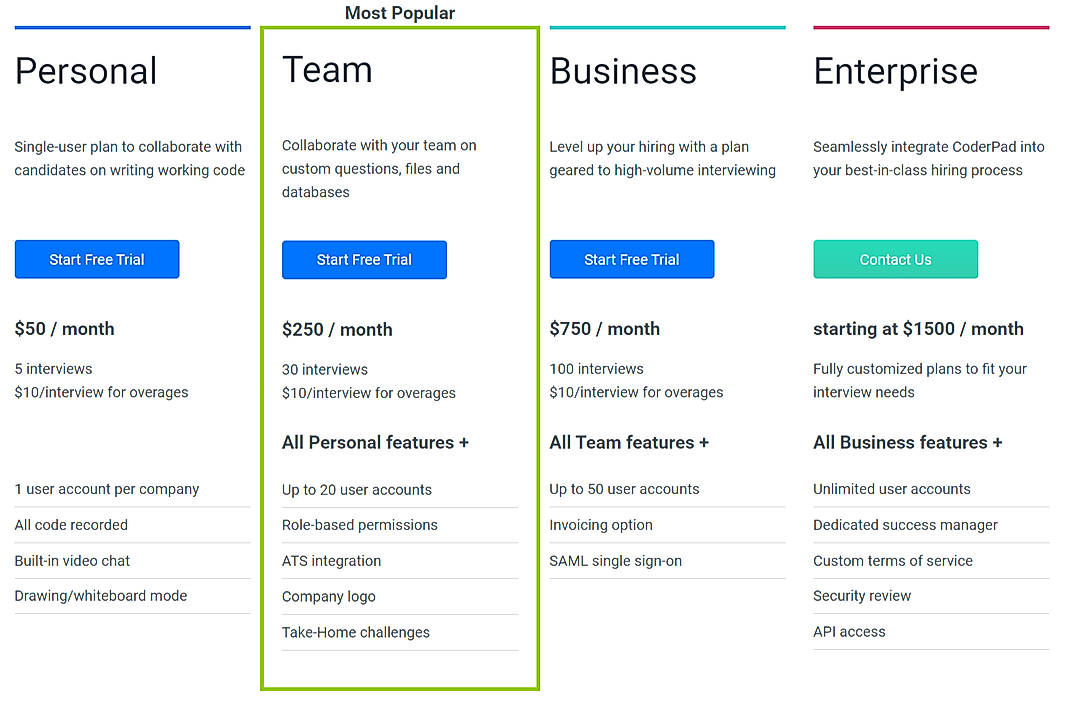Click the API access feature row
The image size is (1070, 702).
click(849, 631)
